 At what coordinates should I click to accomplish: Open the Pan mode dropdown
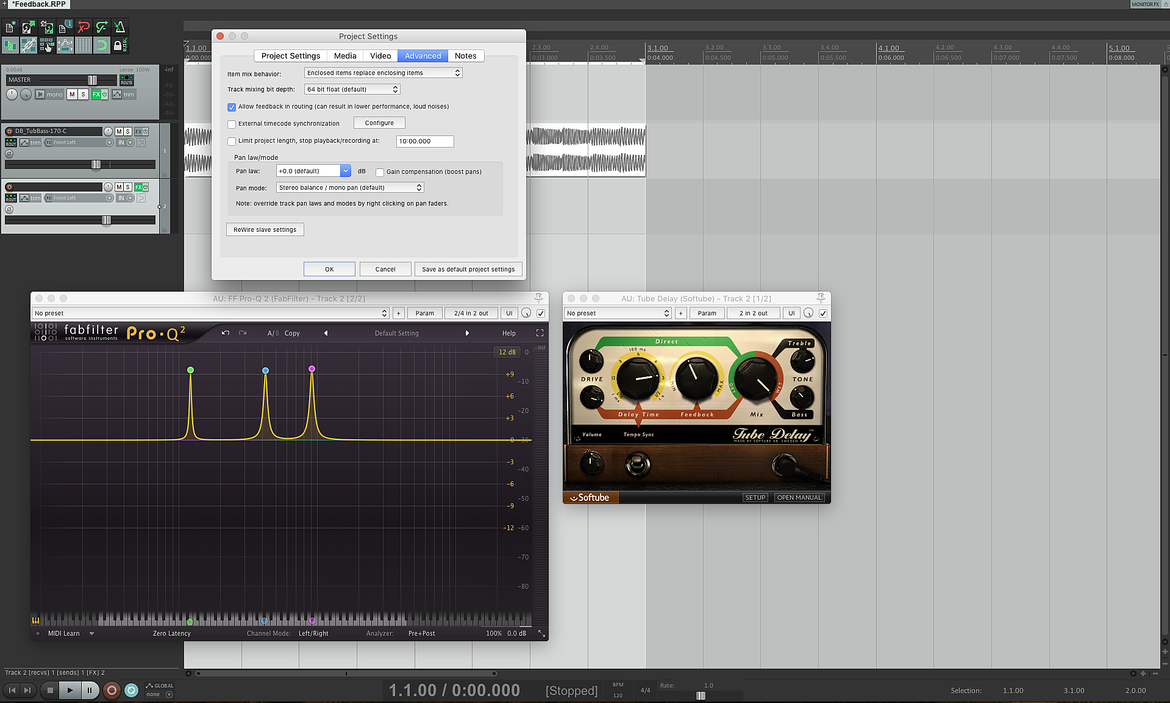[350, 187]
